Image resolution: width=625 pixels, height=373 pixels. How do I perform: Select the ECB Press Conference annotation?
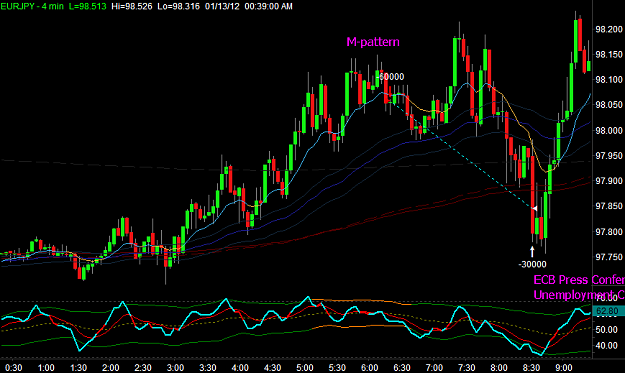pos(579,280)
